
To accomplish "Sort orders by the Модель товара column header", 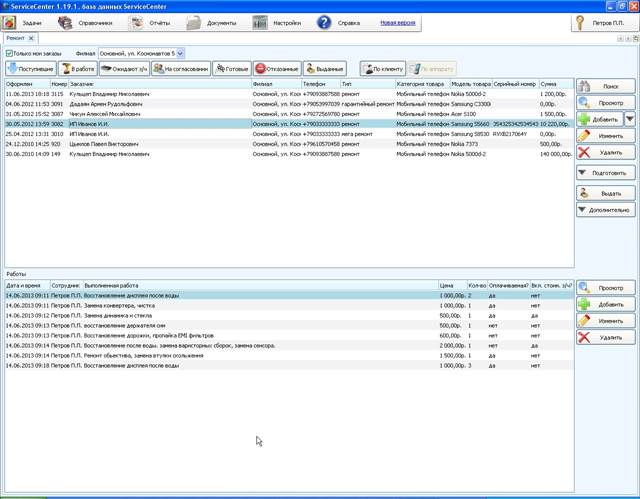I will (x=471, y=84).
